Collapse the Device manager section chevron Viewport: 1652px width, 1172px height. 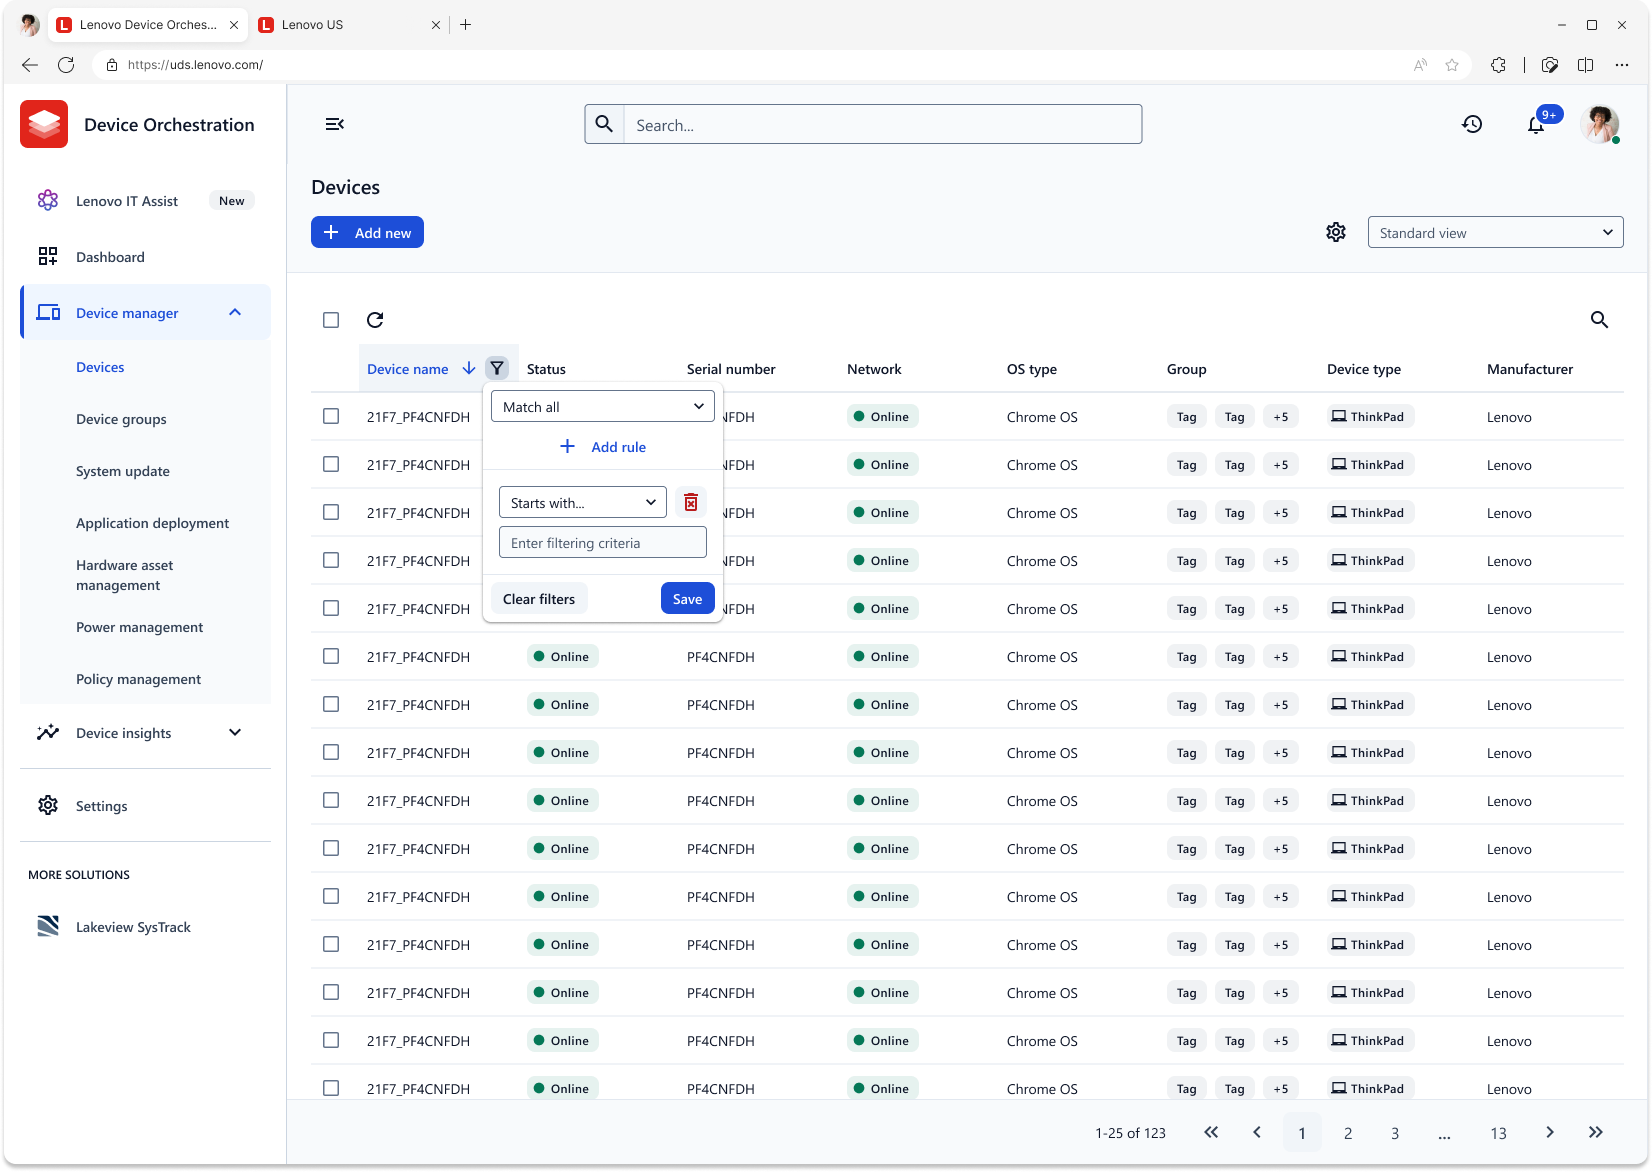tap(235, 312)
